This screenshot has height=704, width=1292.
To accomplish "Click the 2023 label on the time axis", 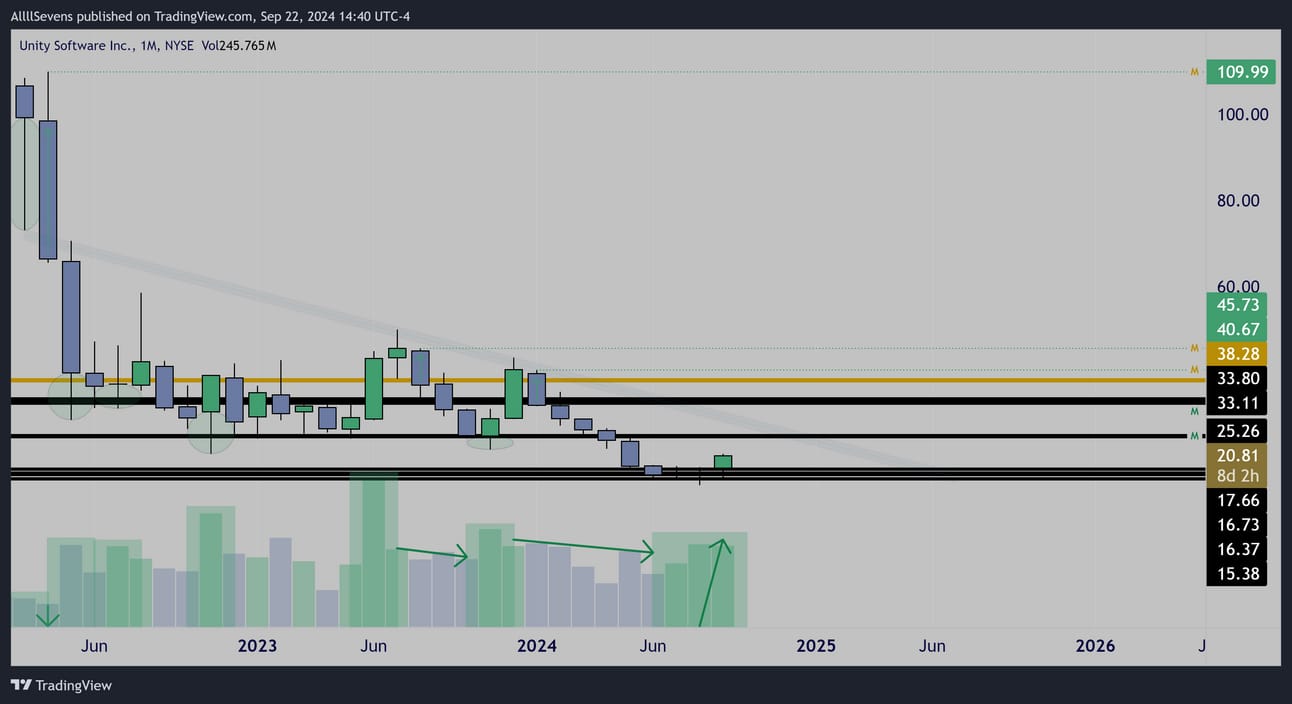I will pyautogui.click(x=257, y=646).
